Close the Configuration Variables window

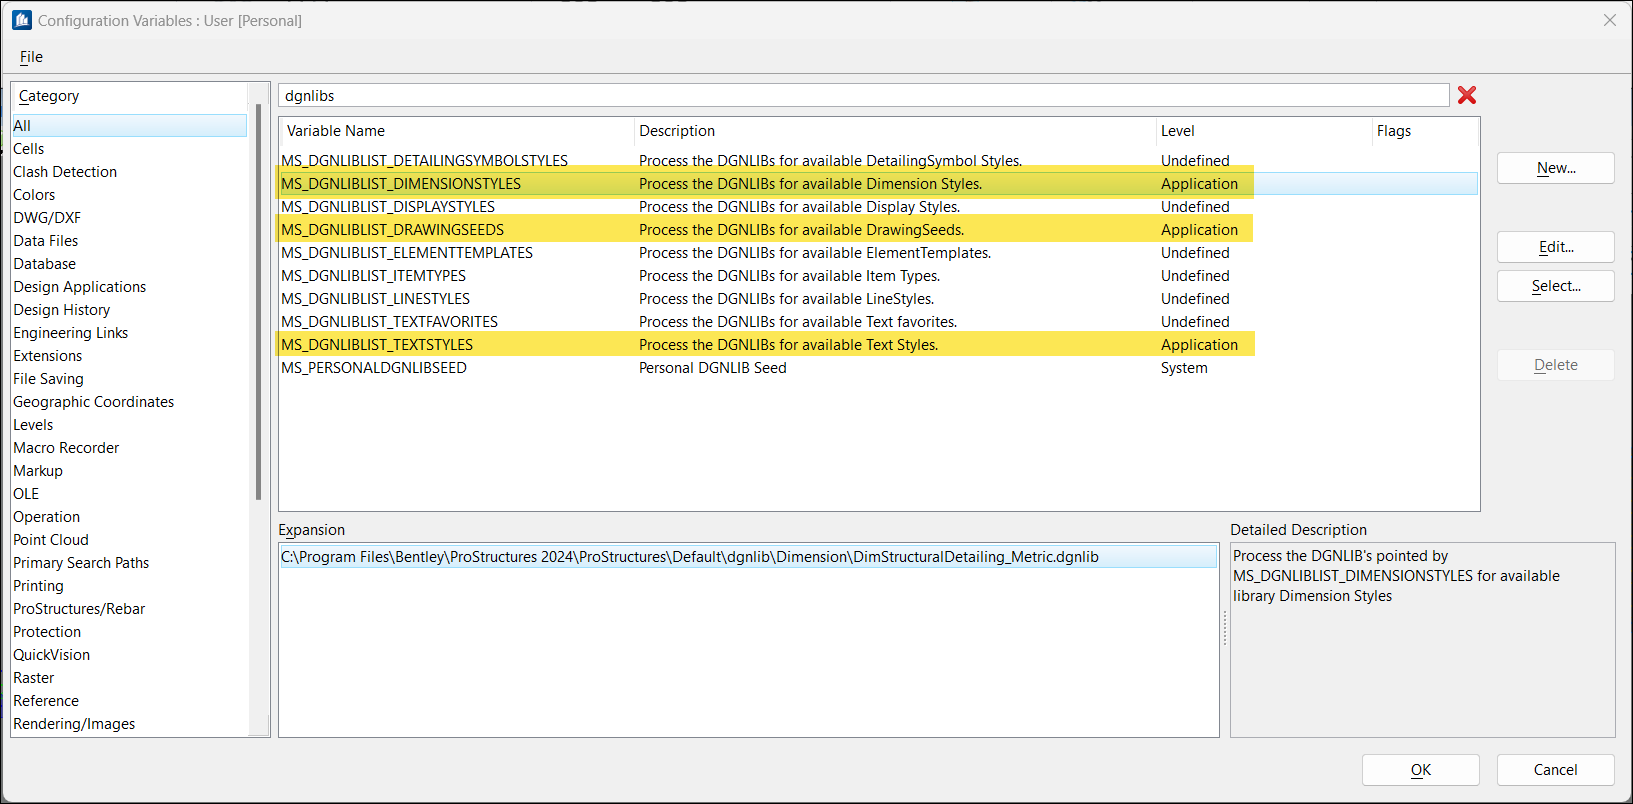(x=1609, y=20)
